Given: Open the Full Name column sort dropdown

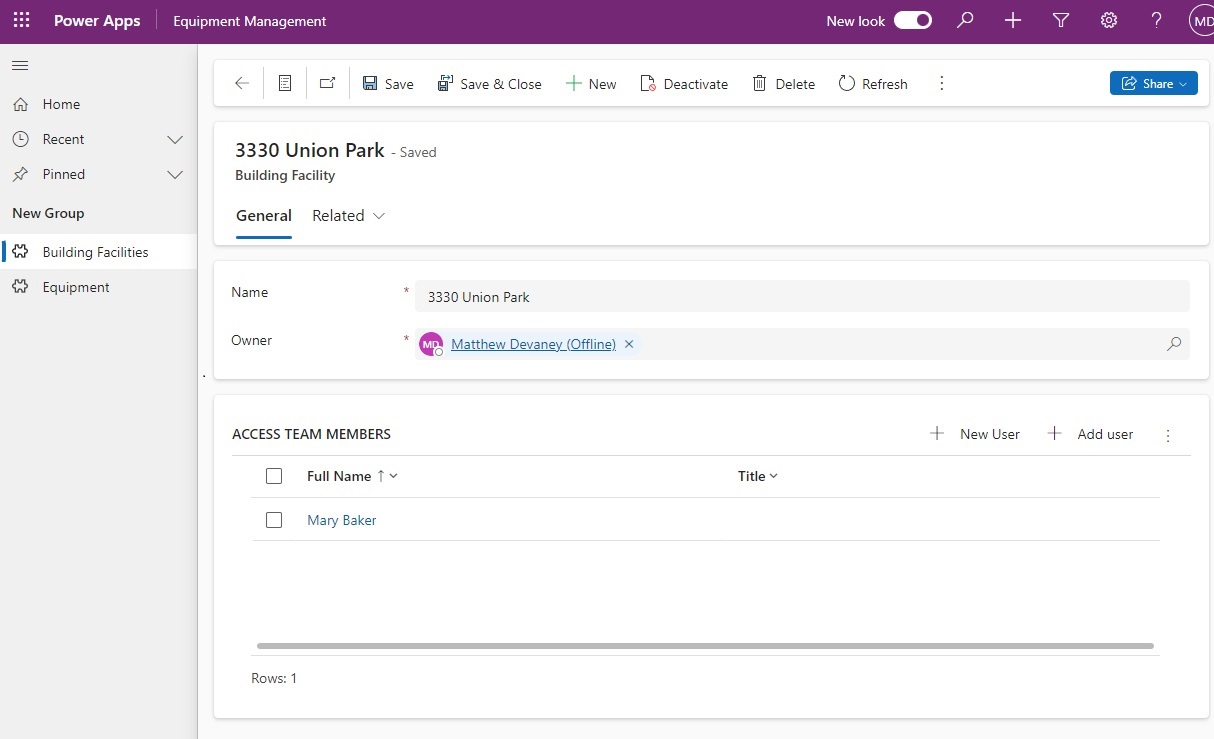Looking at the screenshot, I should point(392,476).
